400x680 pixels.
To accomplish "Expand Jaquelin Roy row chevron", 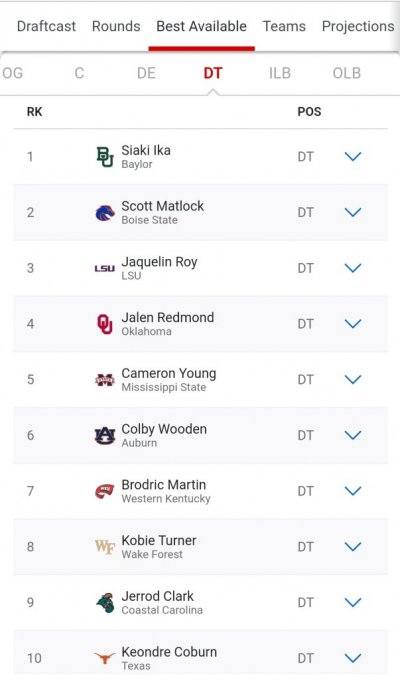I will (353, 268).
